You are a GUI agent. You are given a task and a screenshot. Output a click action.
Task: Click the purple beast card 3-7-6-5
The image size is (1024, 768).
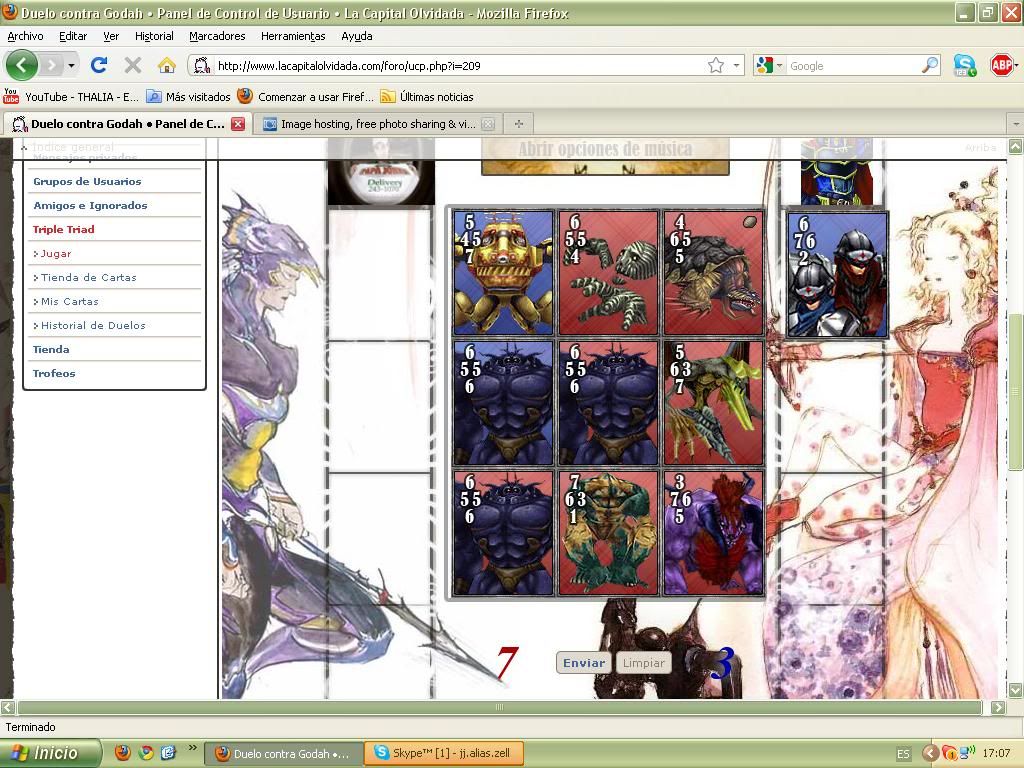tap(713, 533)
